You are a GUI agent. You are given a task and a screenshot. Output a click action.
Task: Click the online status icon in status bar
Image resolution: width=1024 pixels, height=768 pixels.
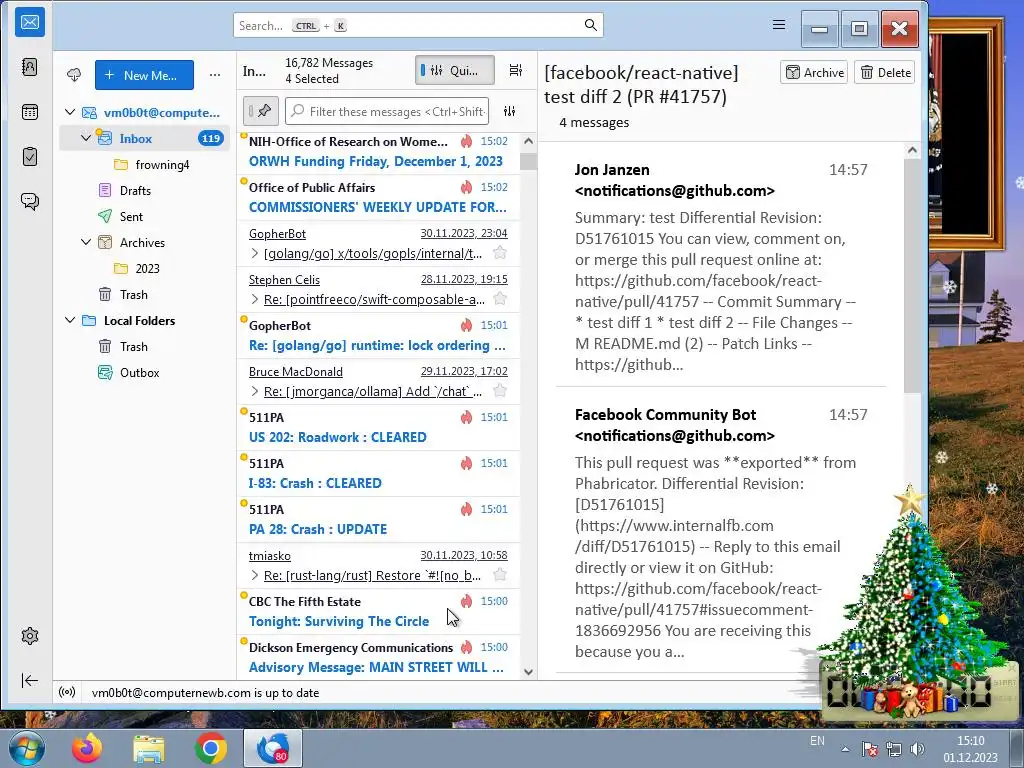(x=67, y=692)
